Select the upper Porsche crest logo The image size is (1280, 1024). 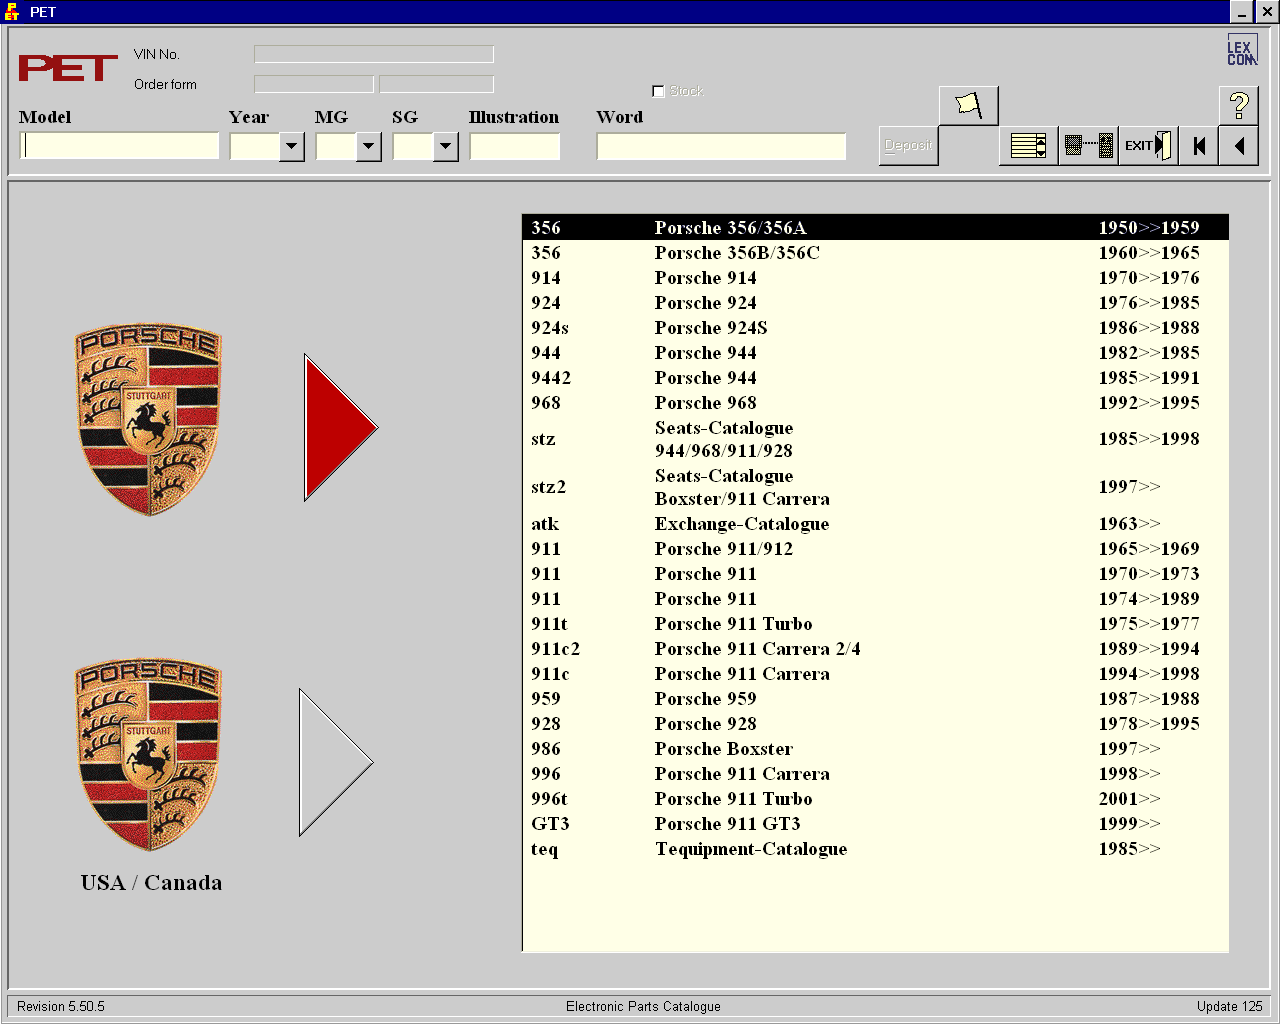click(149, 419)
